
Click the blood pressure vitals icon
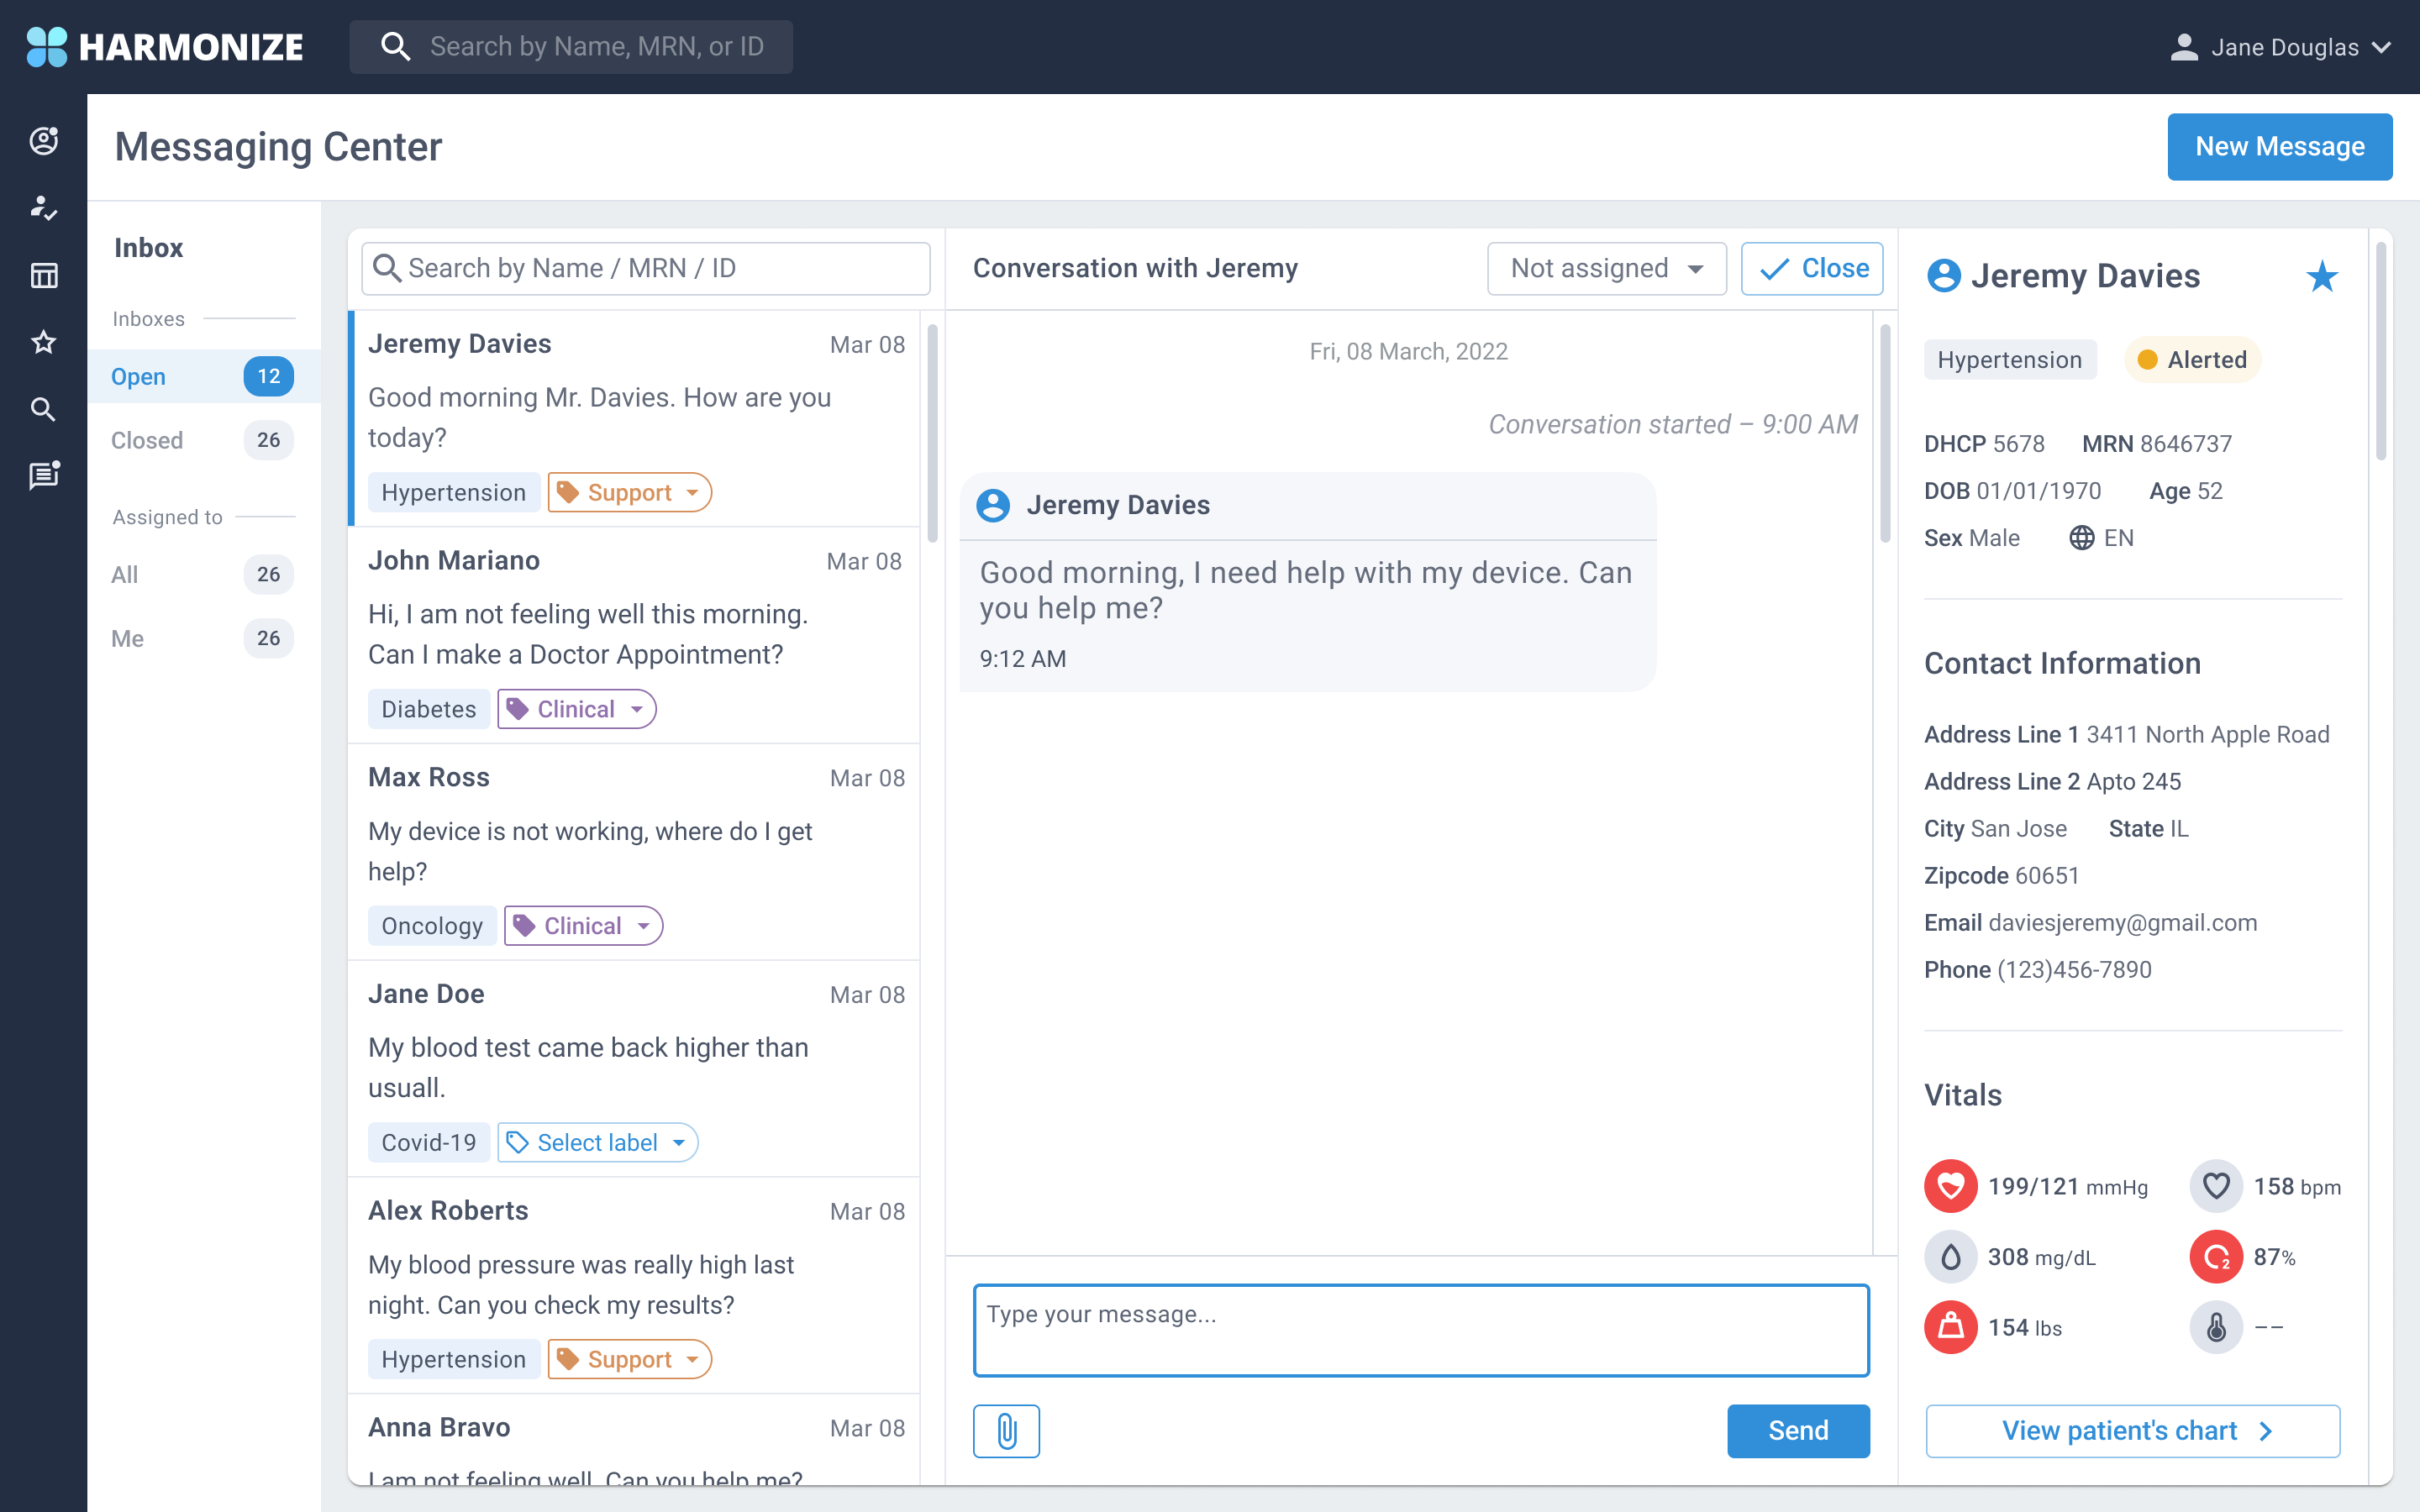pos(1950,1186)
